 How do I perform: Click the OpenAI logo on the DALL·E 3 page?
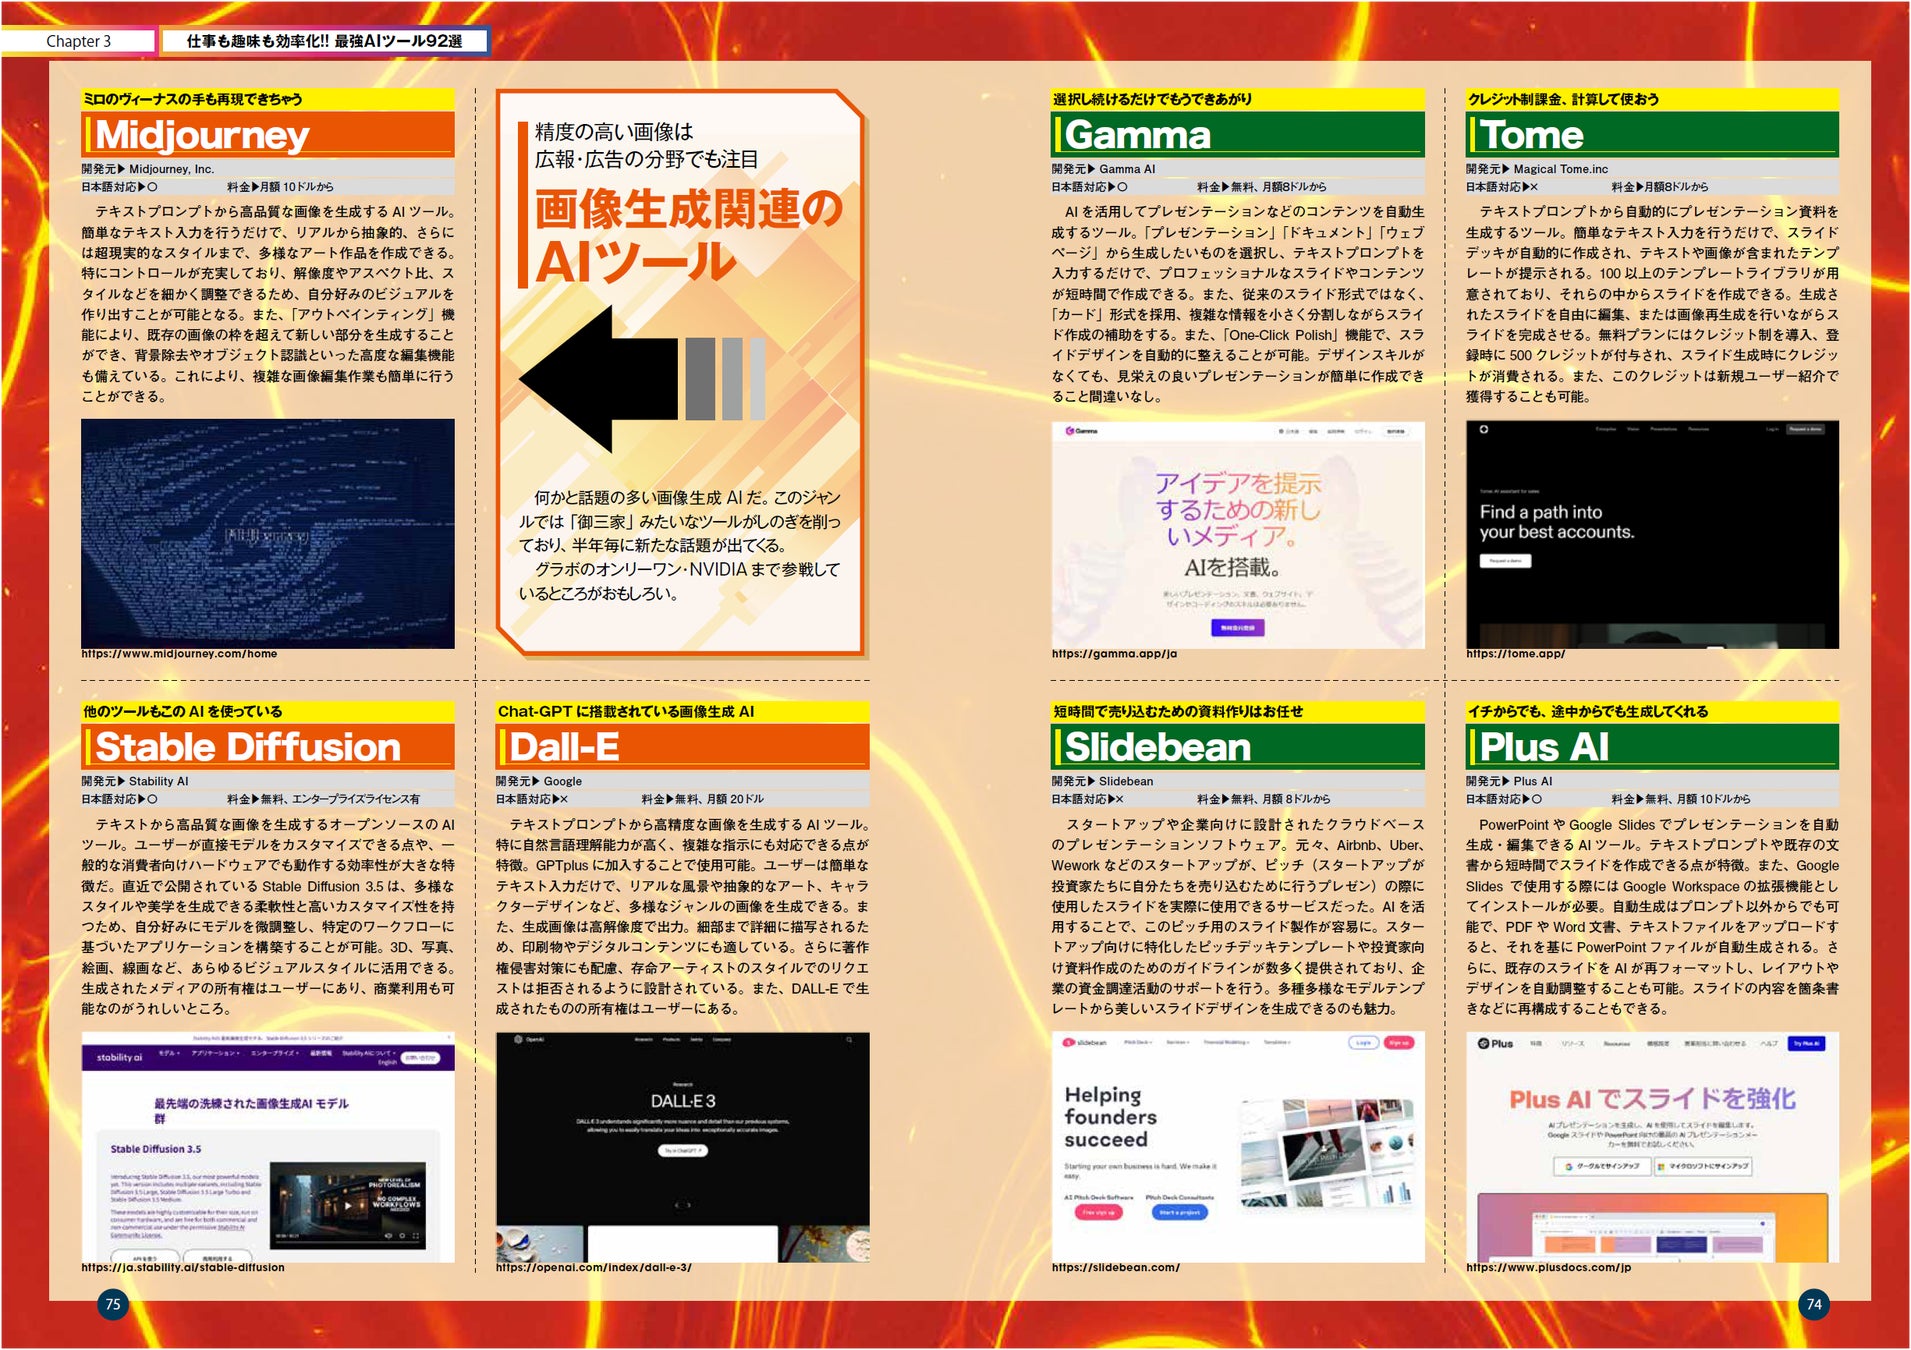click(x=530, y=1040)
